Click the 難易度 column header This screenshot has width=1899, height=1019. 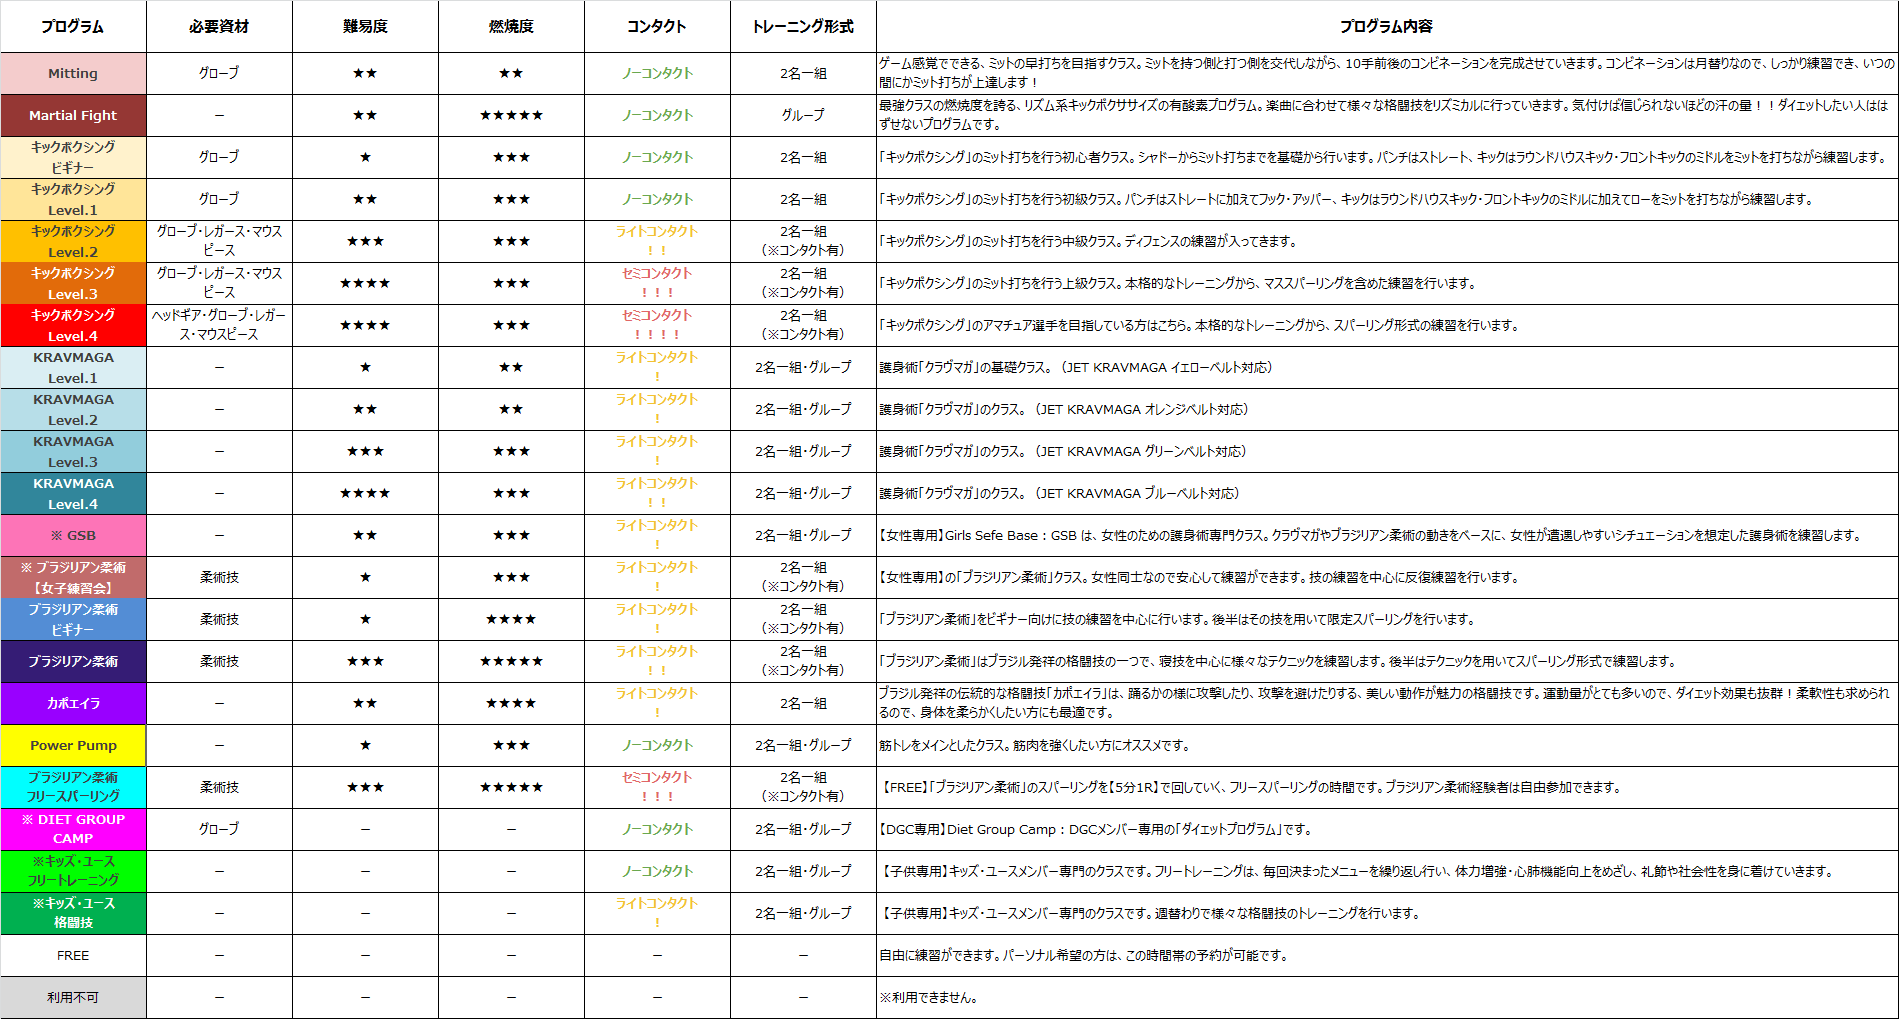tap(365, 26)
